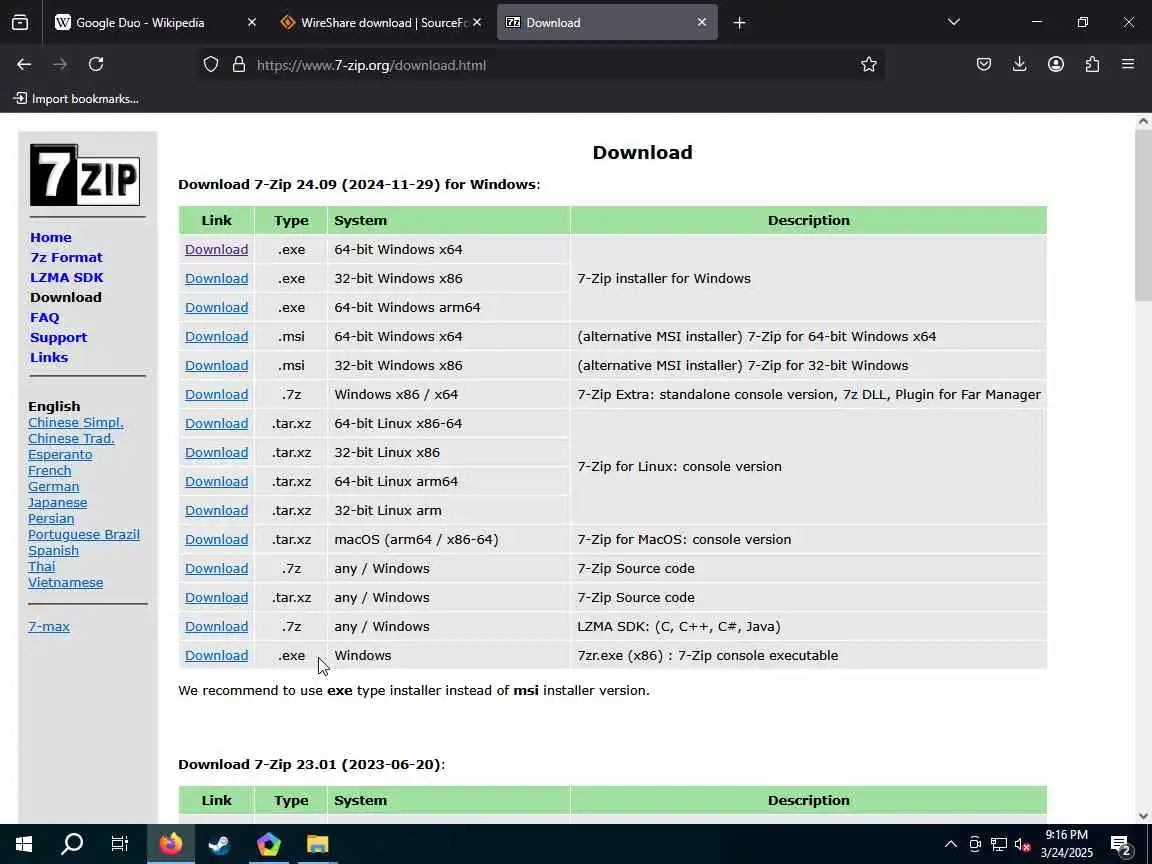Screen dimensions: 1152x864
Task: Open a new browser tab
Action: point(740,23)
